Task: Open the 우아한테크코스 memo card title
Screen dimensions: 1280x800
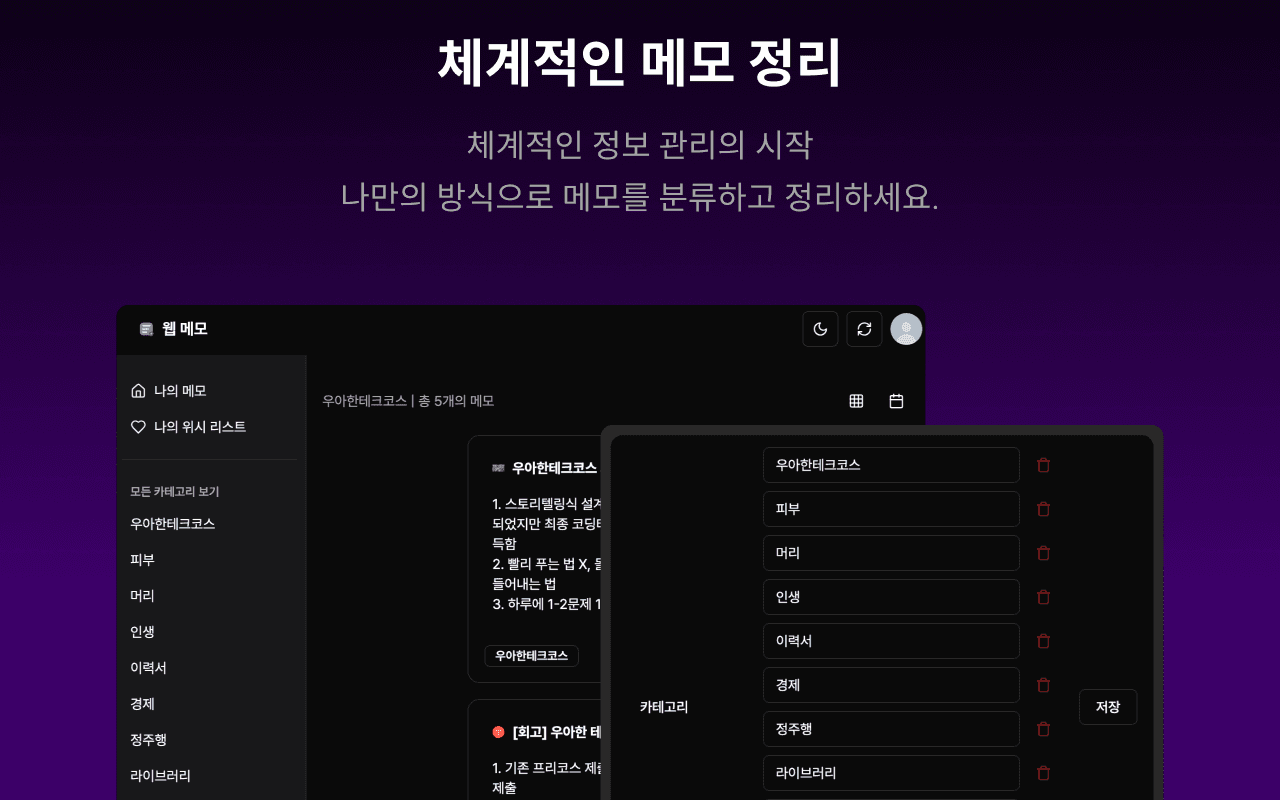Action: (x=554, y=468)
